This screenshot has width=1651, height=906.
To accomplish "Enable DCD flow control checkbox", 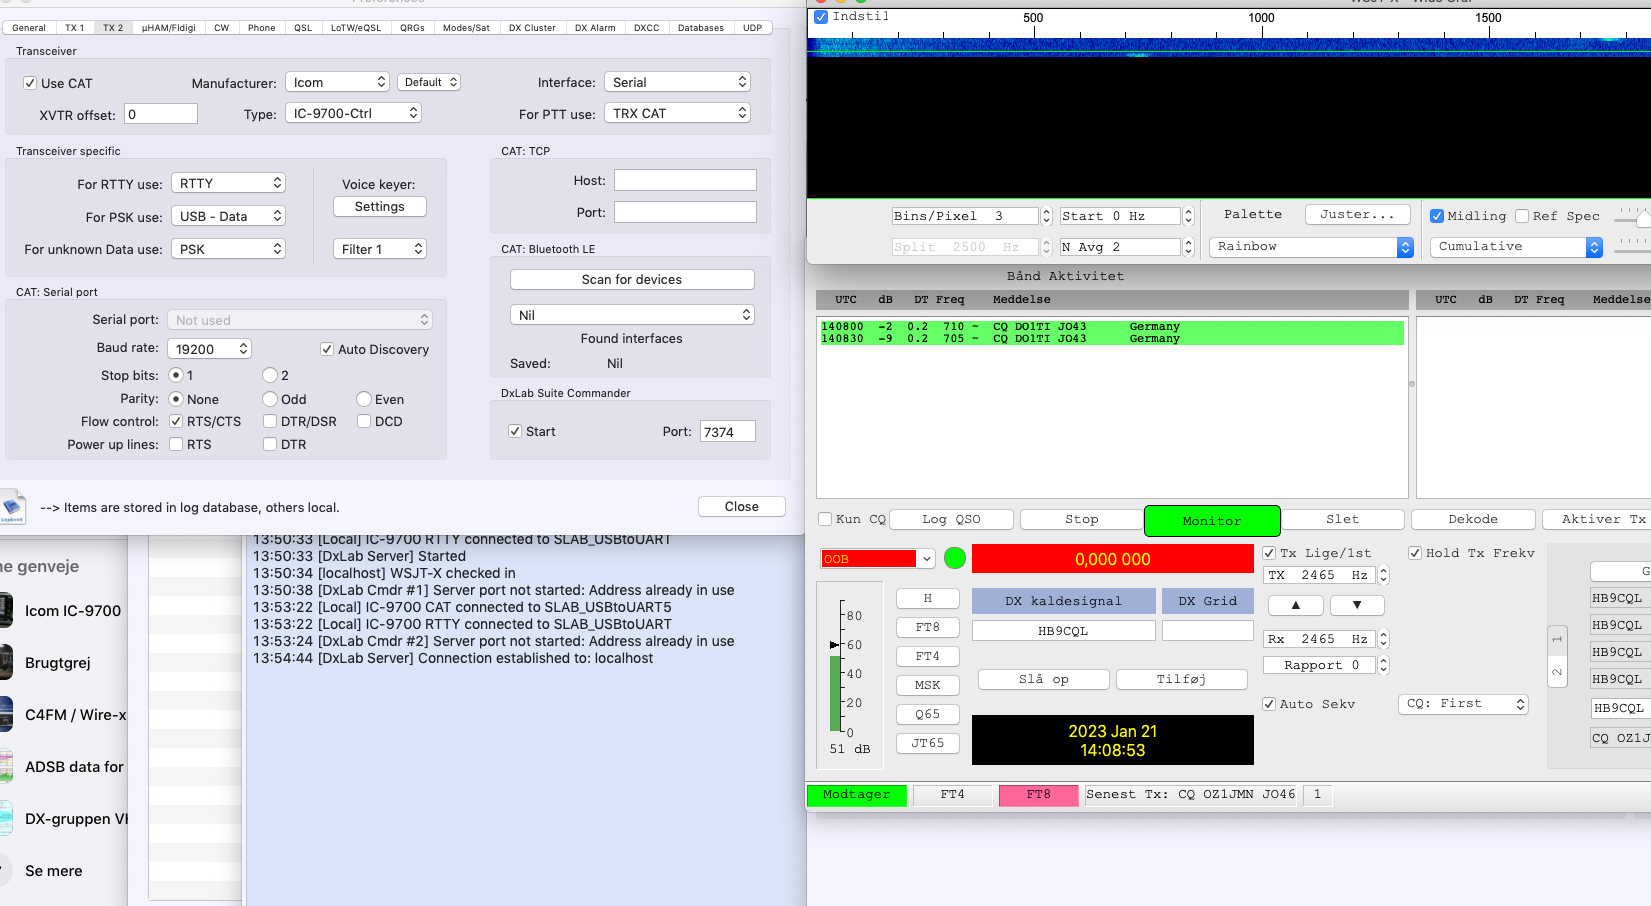I will point(364,421).
